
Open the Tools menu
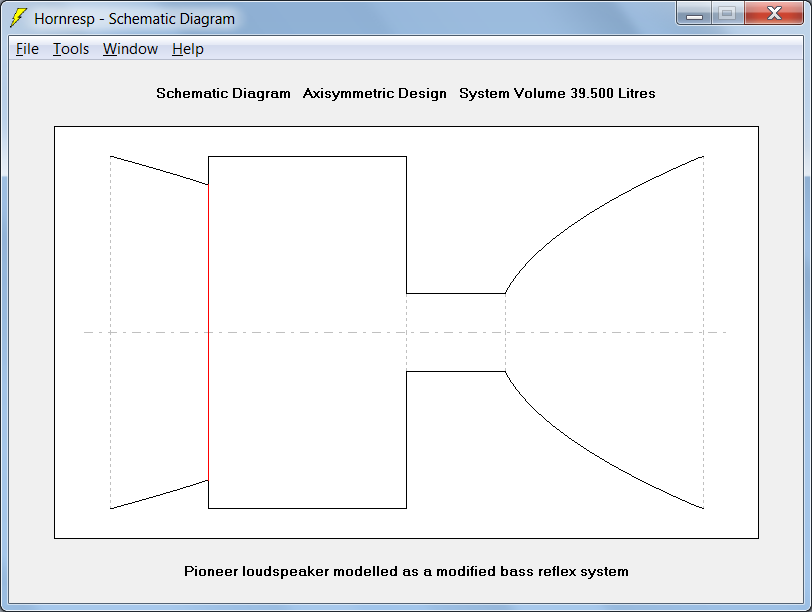[71, 49]
